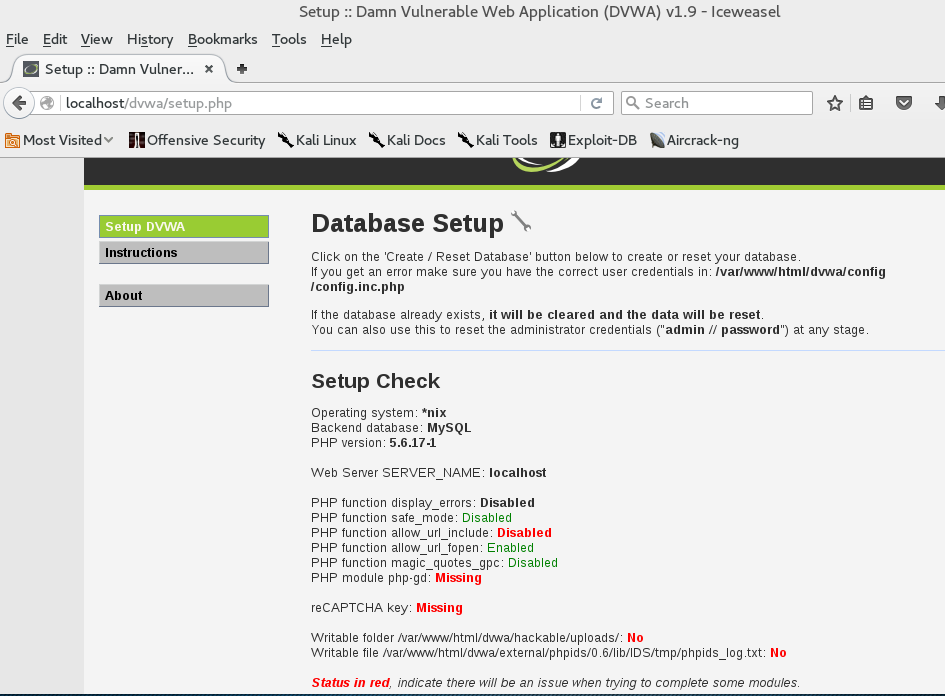Viewport: 945px width, 696px height.
Task: Click the SERVER_NAME localhost value
Action: point(518,473)
